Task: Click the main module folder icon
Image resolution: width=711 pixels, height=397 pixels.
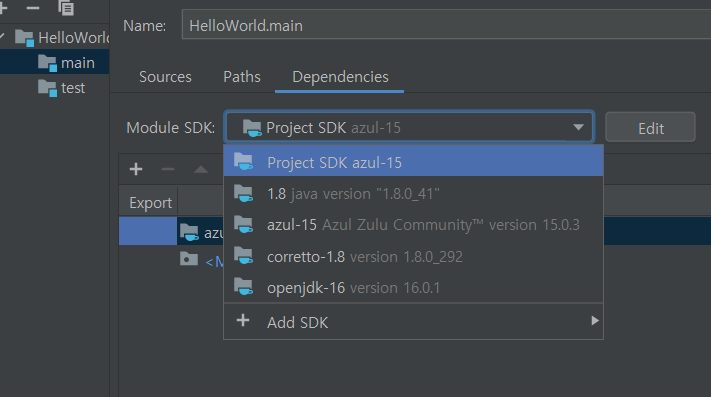Action: tap(48, 63)
